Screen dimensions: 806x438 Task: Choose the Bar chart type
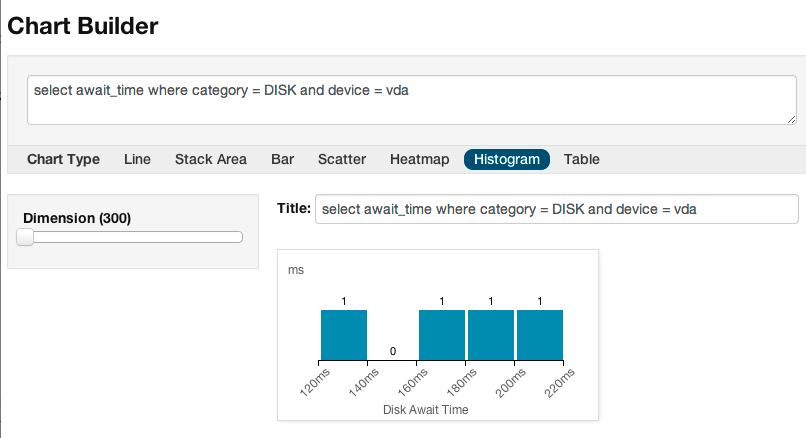coord(282,159)
